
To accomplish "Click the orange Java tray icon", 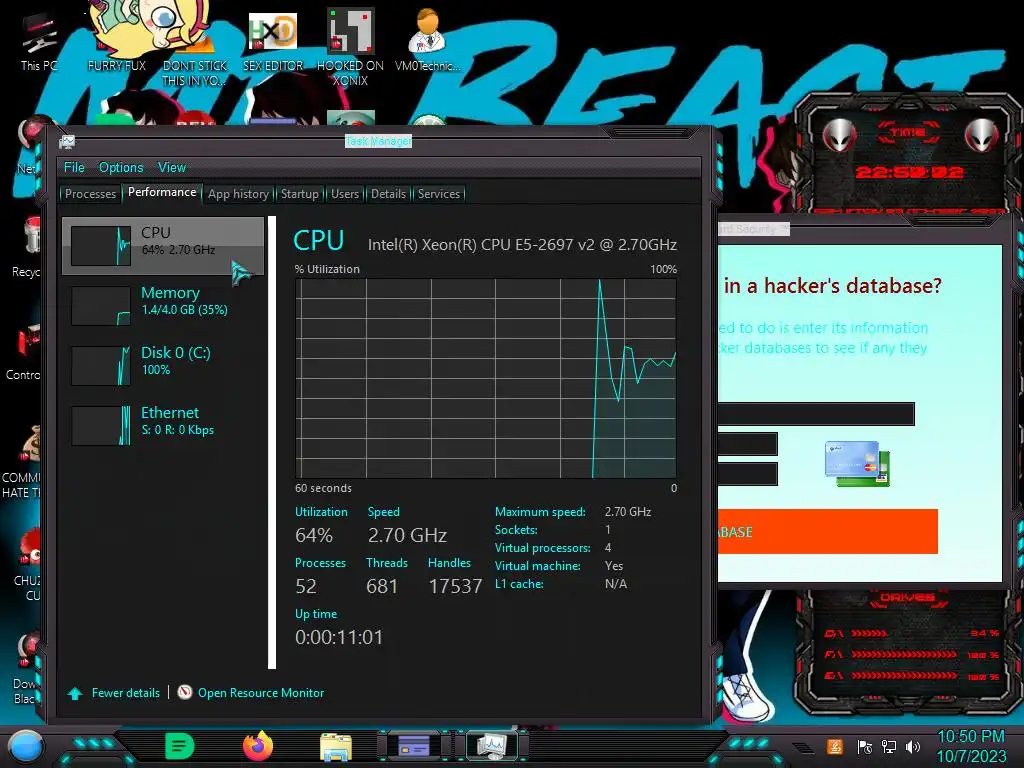I will click(x=835, y=746).
